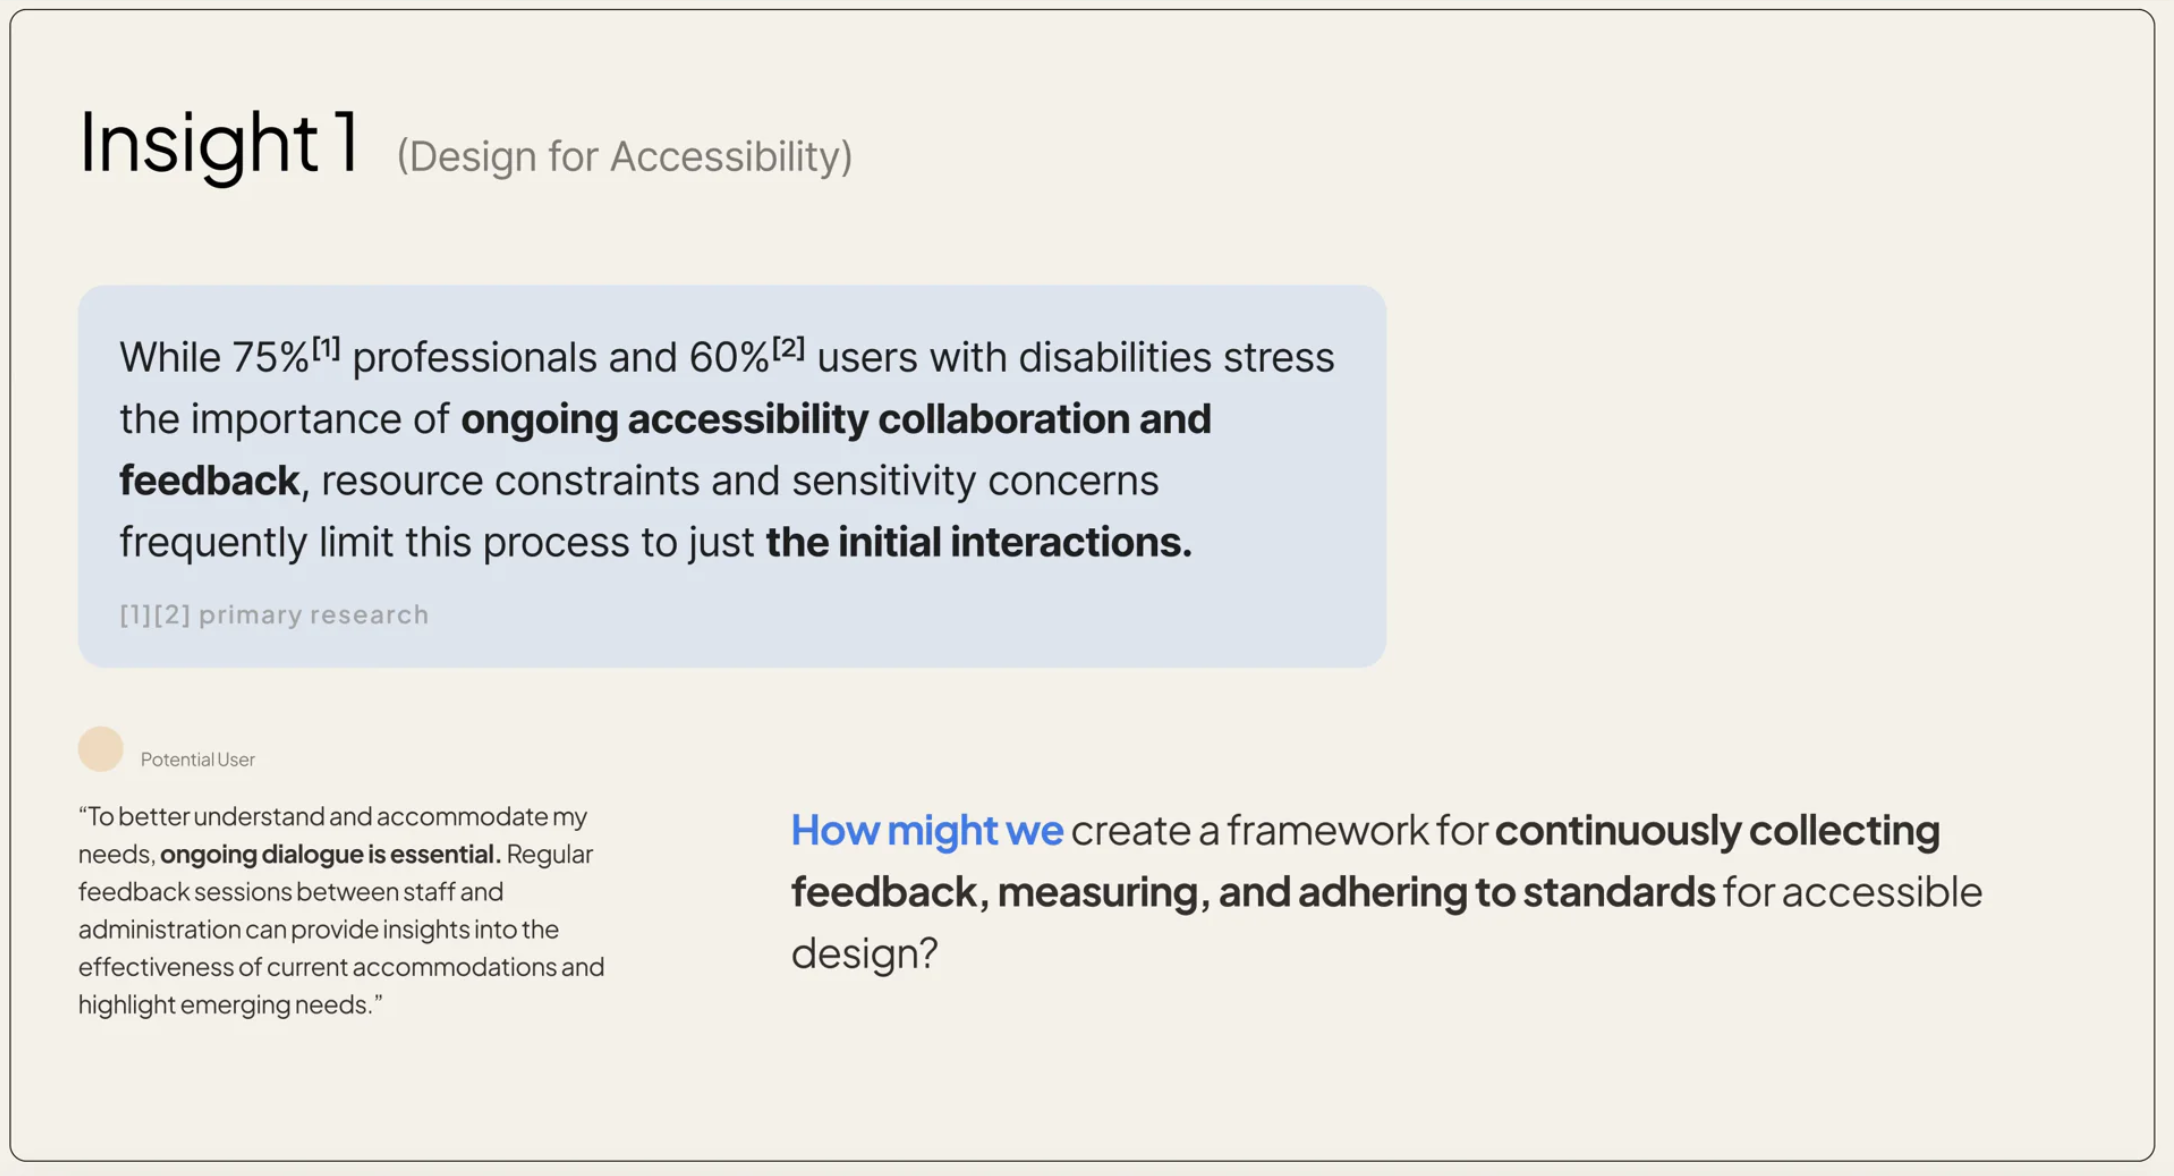Click the peach Potential User avatar circle
Image resolution: width=2174 pixels, height=1176 pixels.
[100, 749]
